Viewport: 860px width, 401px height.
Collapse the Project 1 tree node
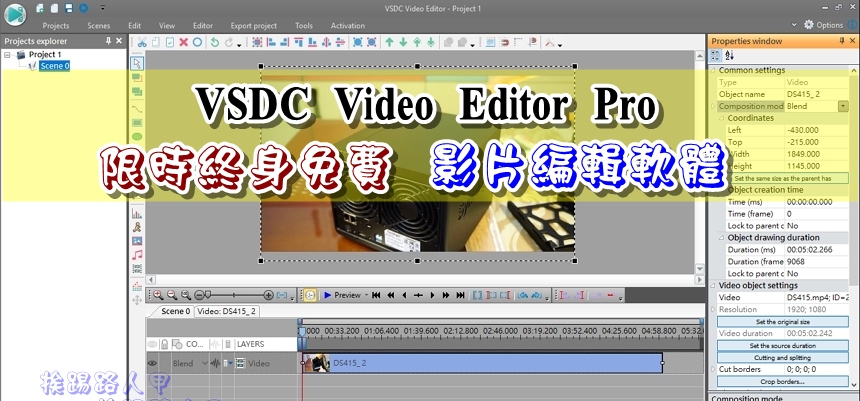click(7, 55)
